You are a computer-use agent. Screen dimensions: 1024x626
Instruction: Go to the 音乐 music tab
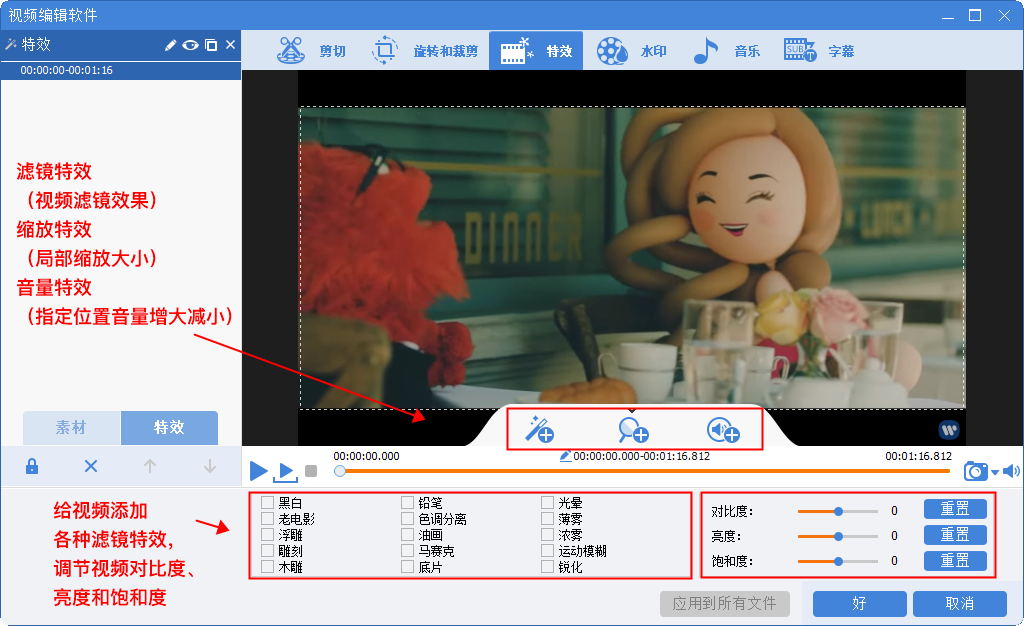click(726, 51)
